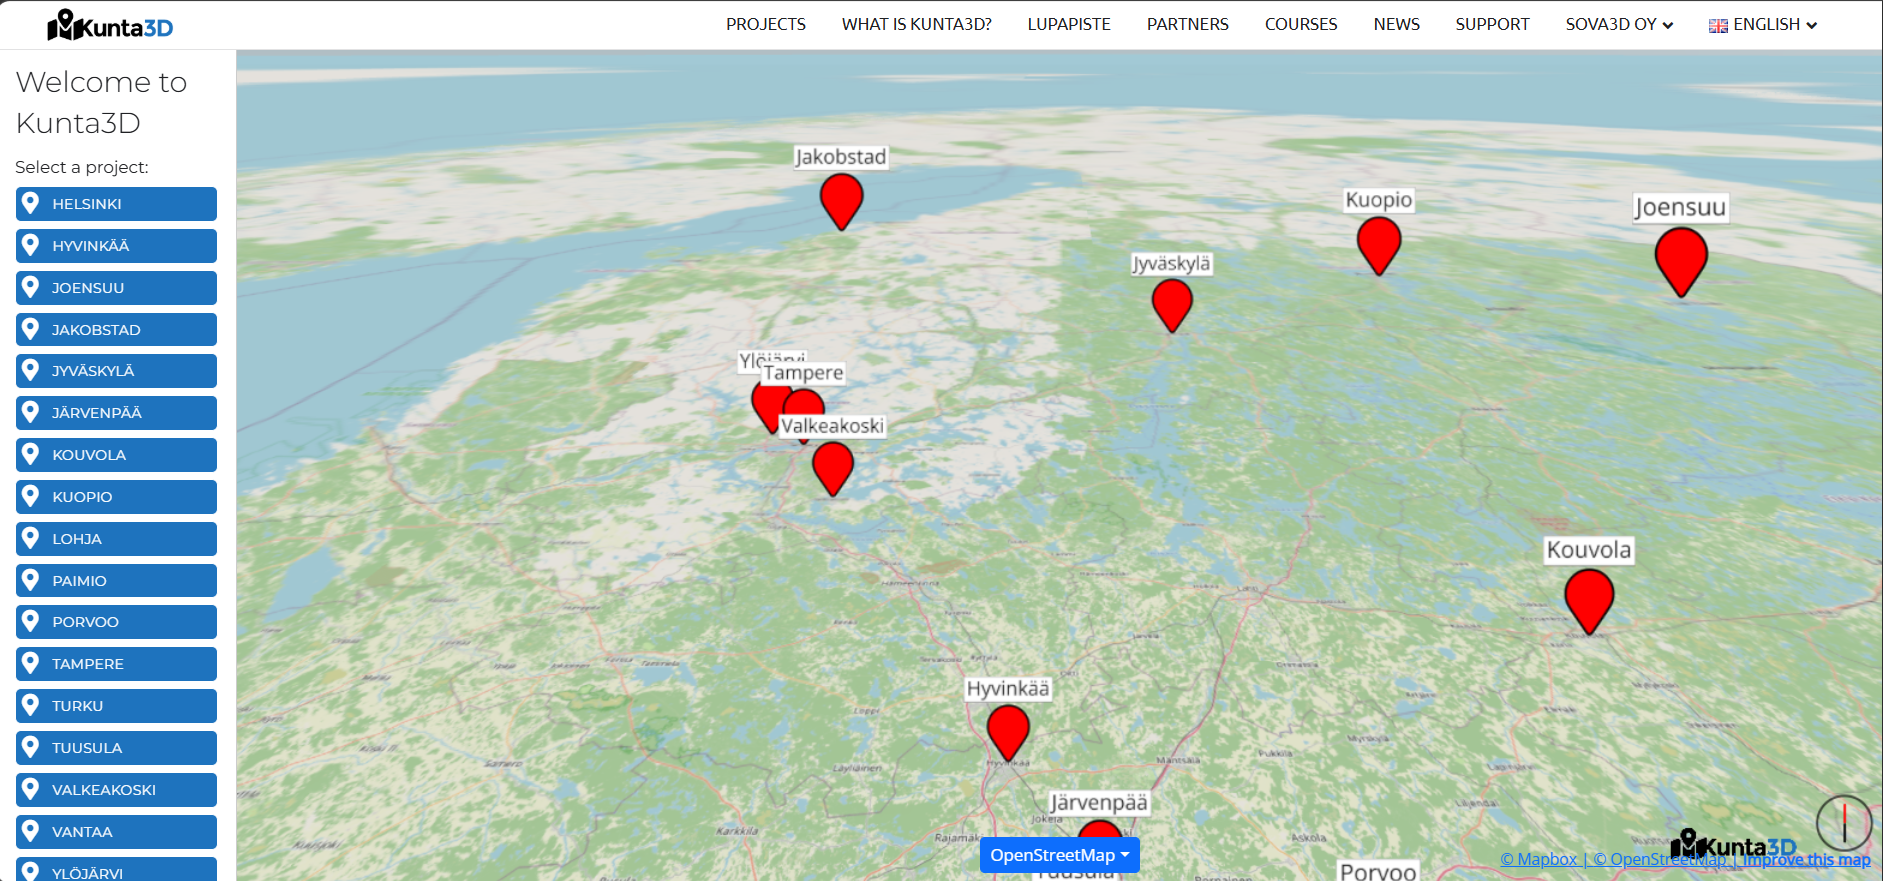Screen dimensions: 1883x881
Task: Choose the Vantaa project button
Action: (116, 832)
